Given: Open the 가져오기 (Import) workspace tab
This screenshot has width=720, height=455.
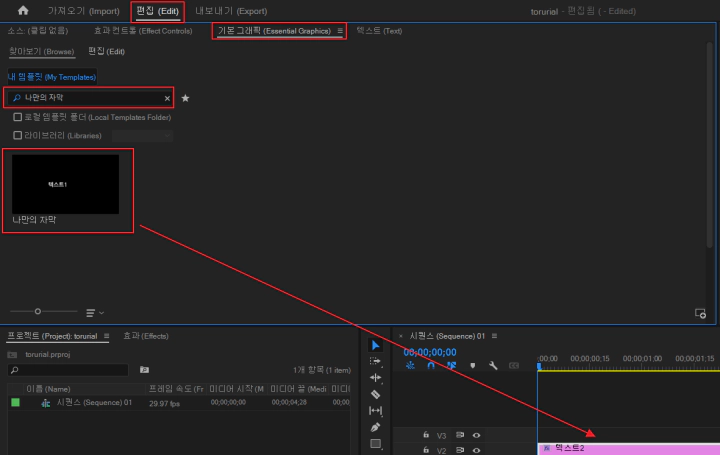Looking at the screenshot, I should (84, 11).
